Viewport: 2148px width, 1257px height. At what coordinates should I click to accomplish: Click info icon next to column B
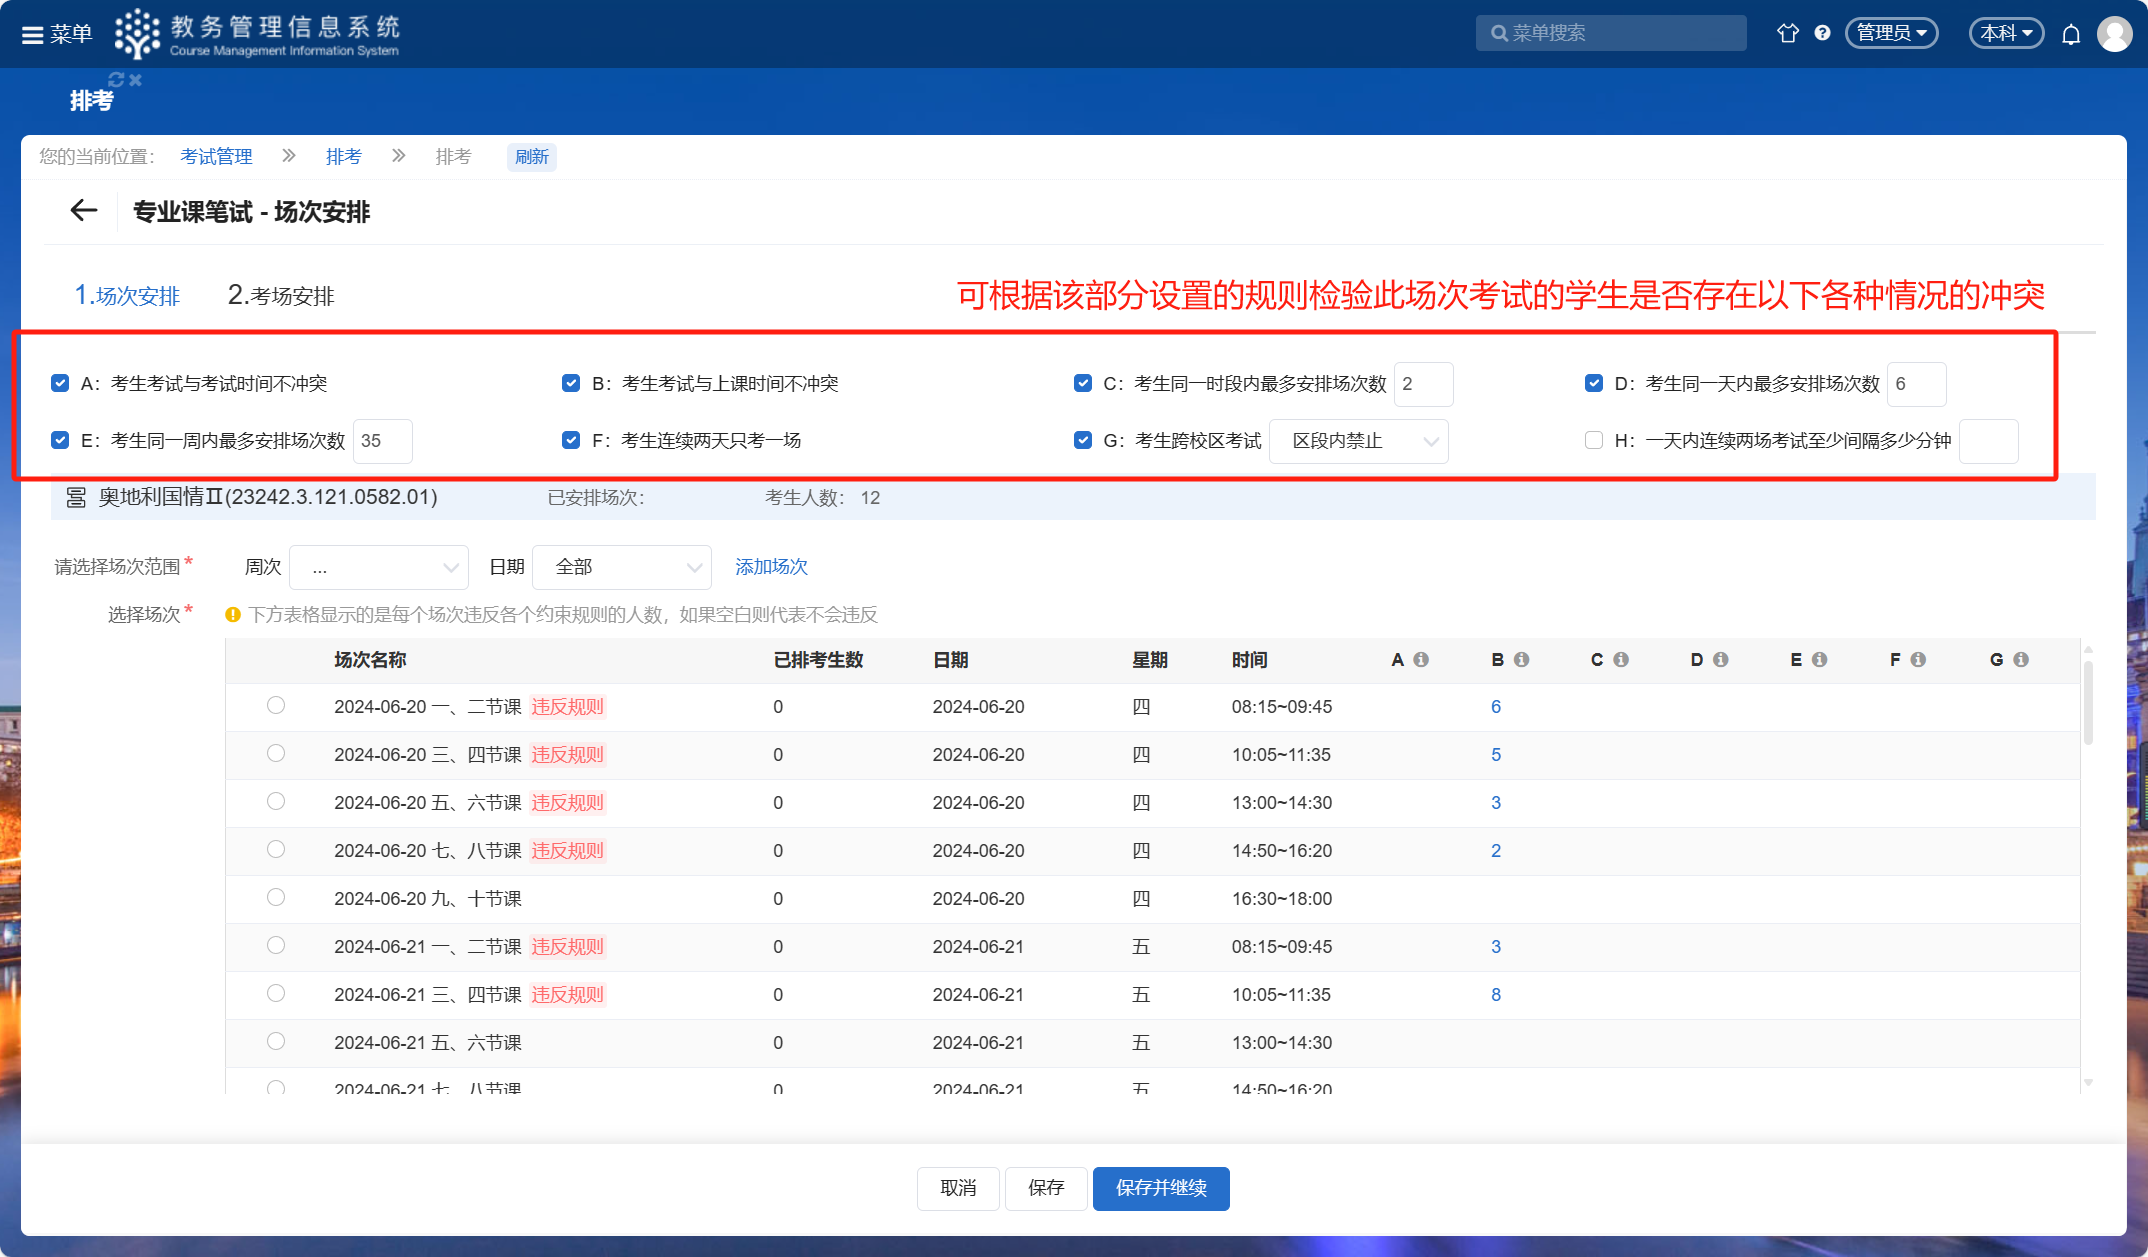(1521, 660)
